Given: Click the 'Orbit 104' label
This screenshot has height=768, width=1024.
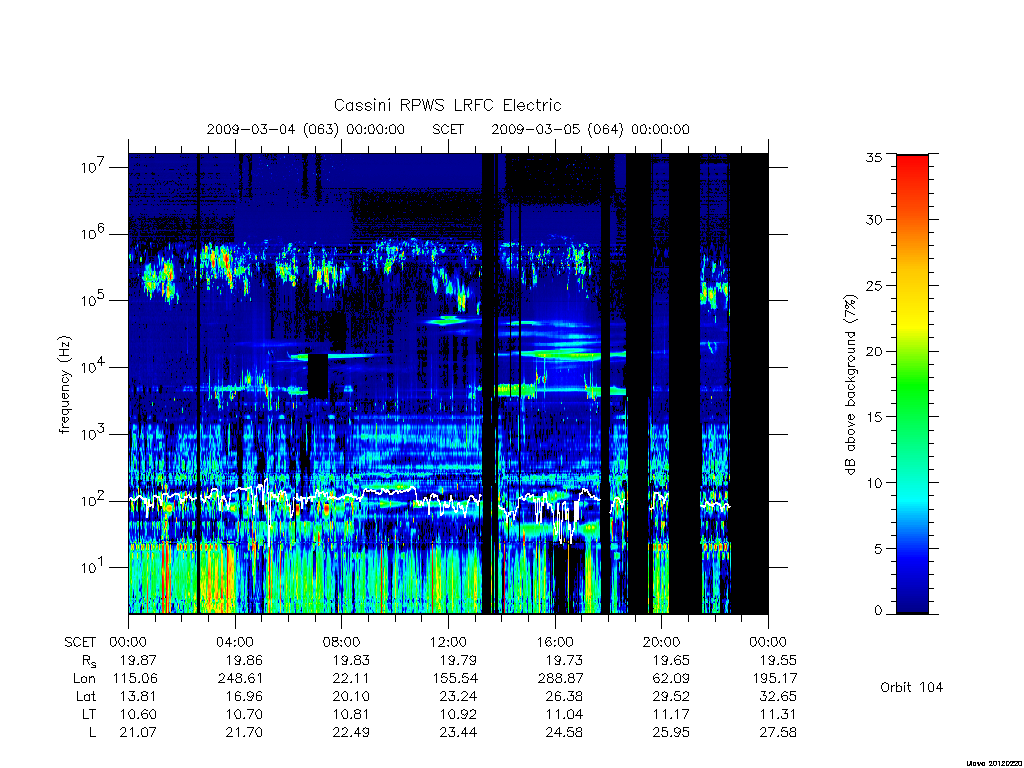Looking at the screenshot, I should [911, 687].
